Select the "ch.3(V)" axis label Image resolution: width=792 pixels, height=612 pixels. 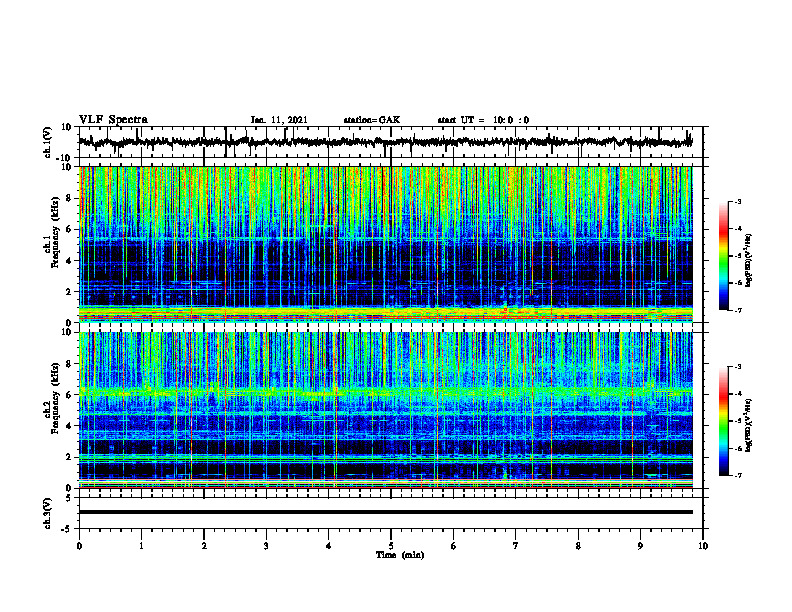click(48, 513)
